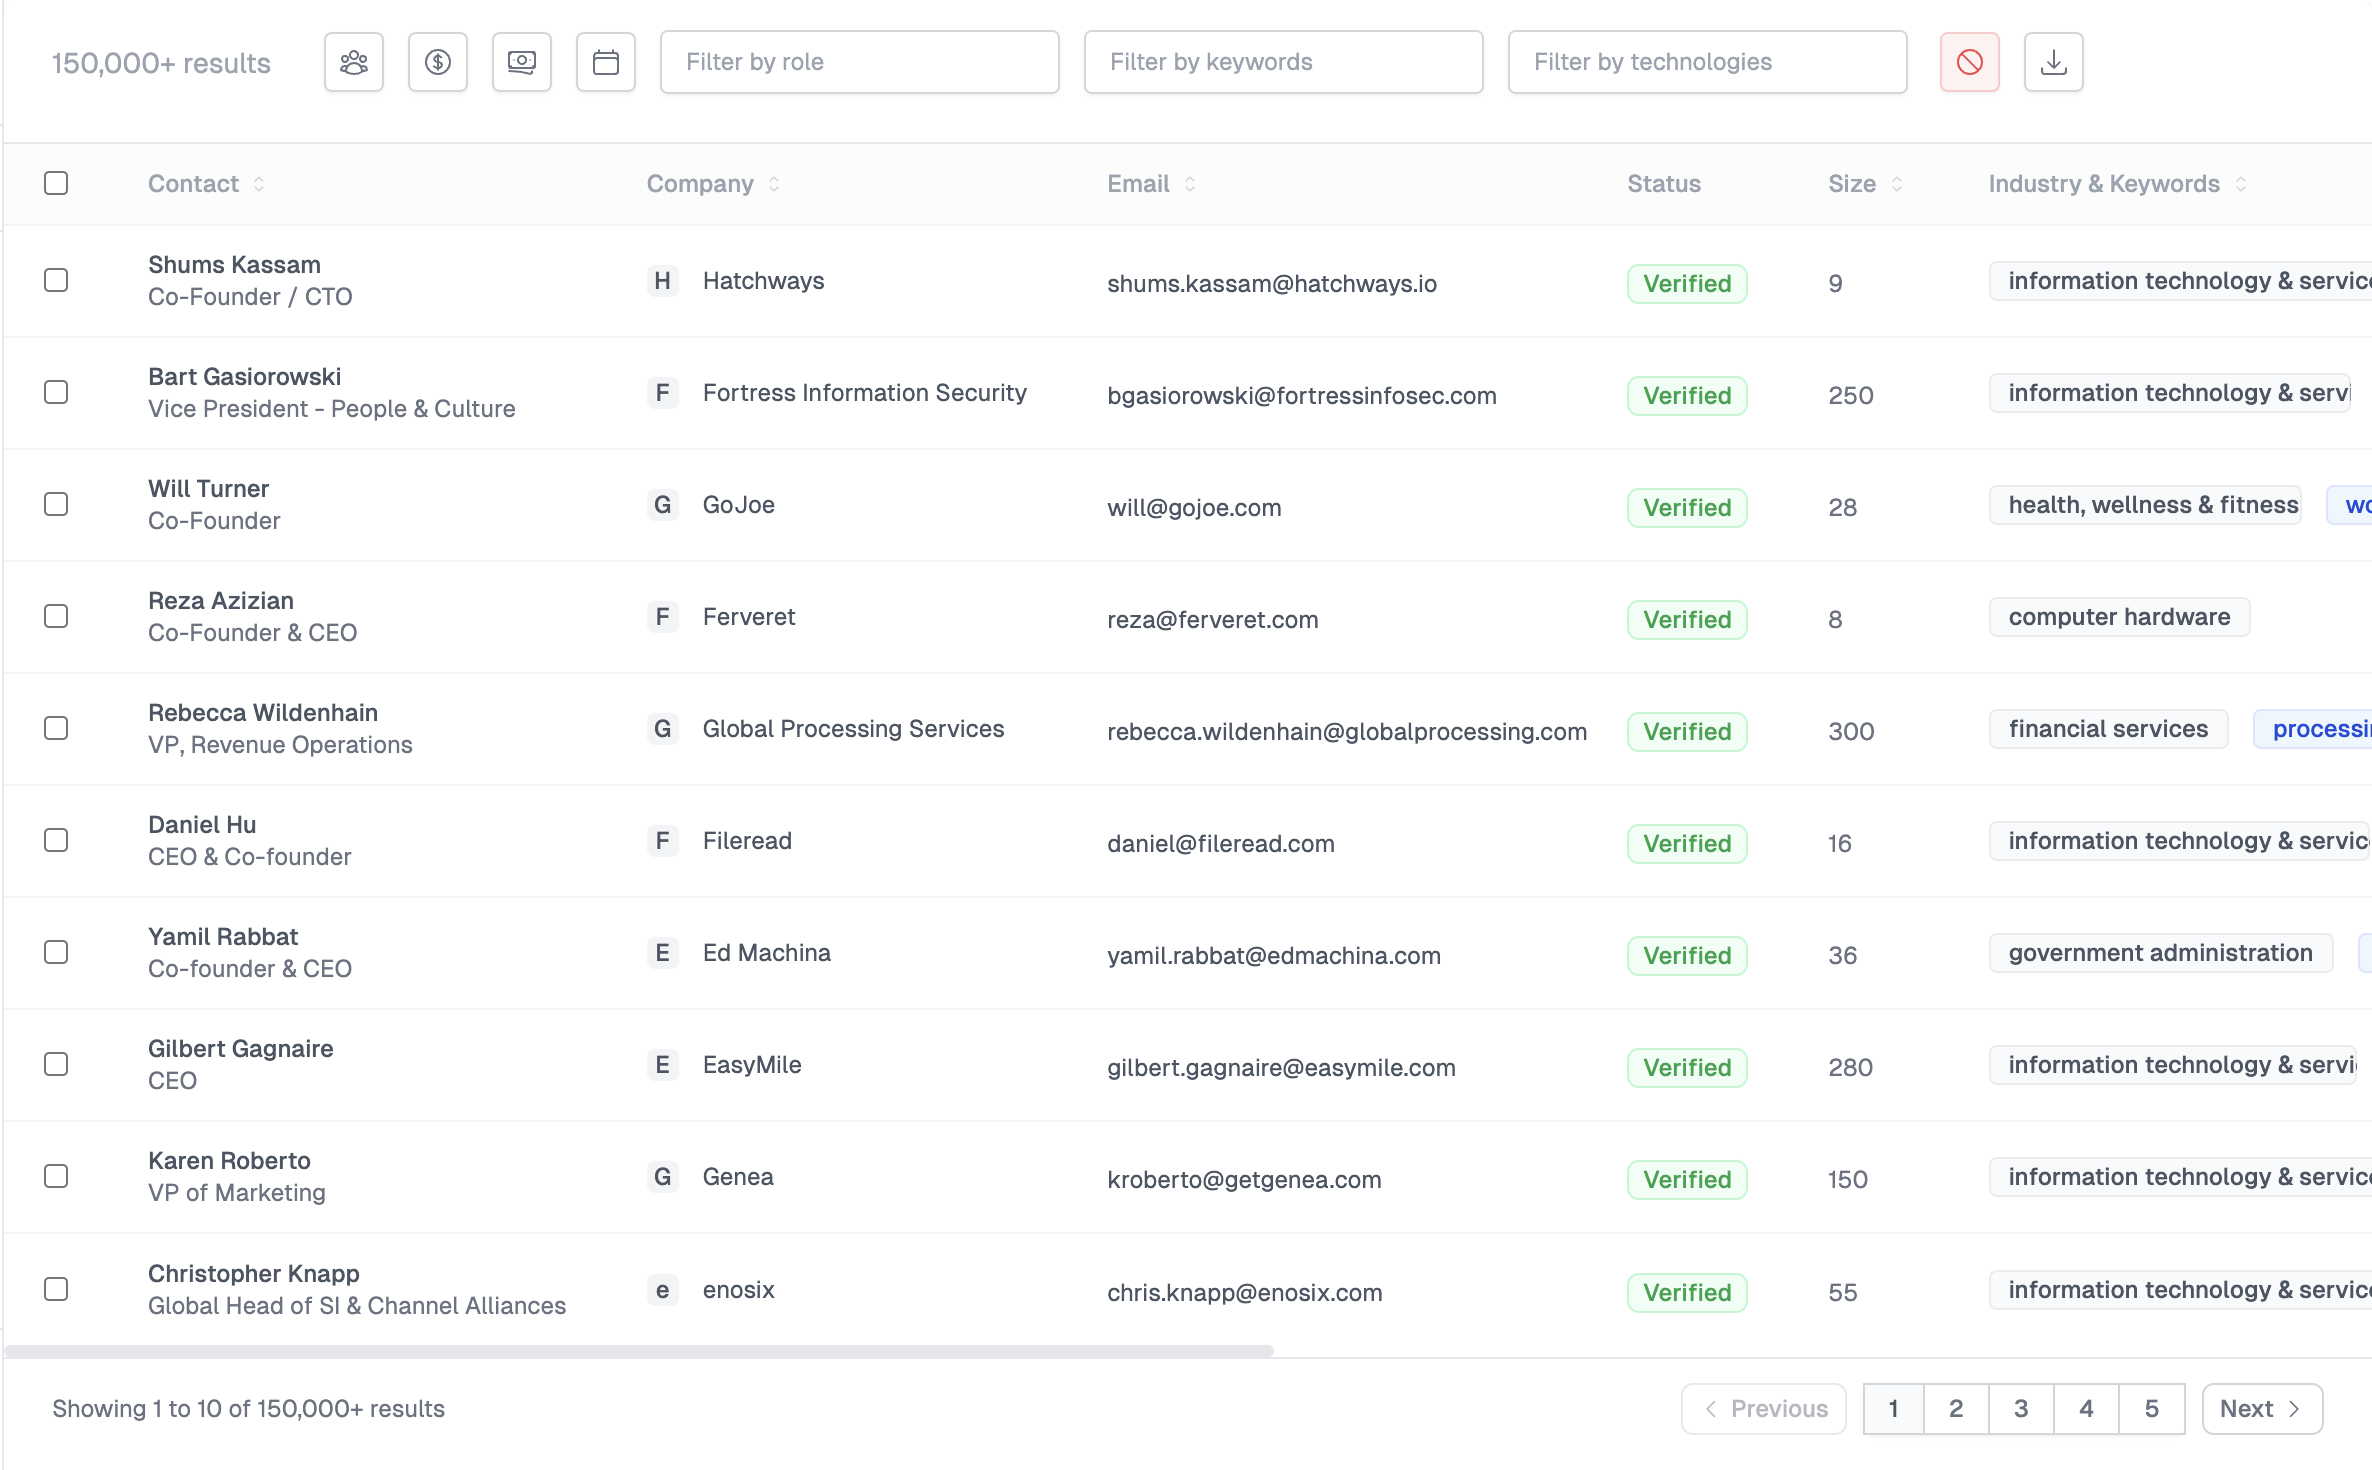Go to page 5 of results
Image resolution: width=2372 pixels, height=1470 pixels.
point(2152,1409)
